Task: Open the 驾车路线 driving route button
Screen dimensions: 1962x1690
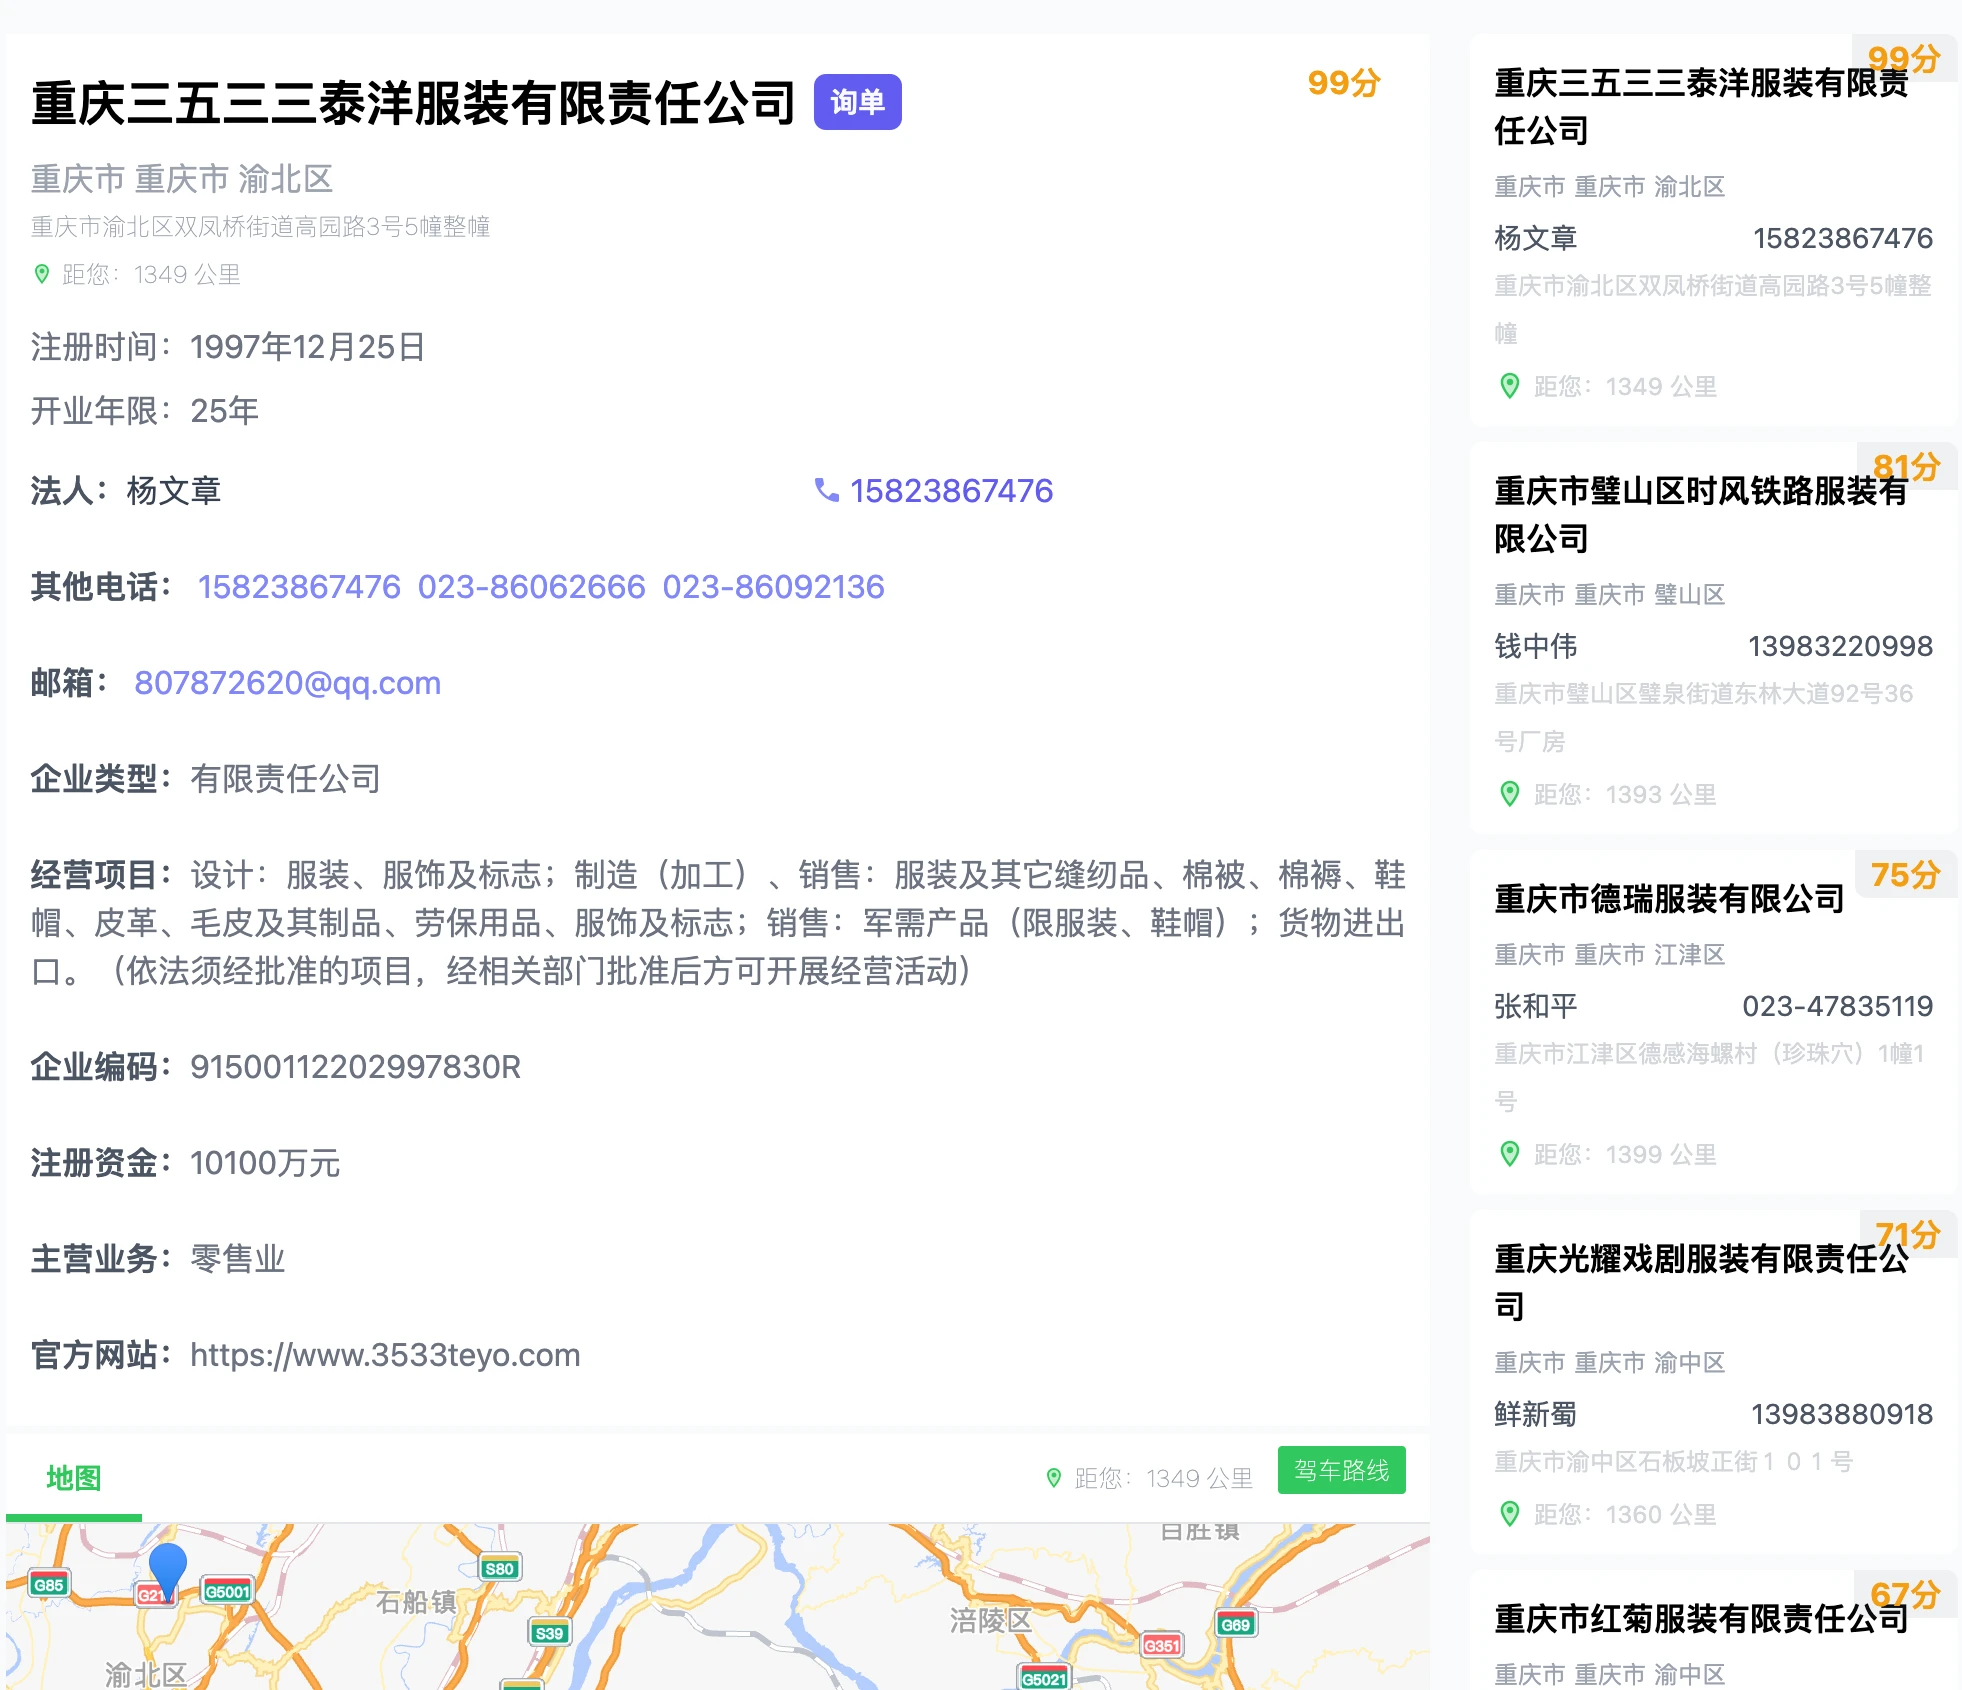Action: point(1341,1470)
